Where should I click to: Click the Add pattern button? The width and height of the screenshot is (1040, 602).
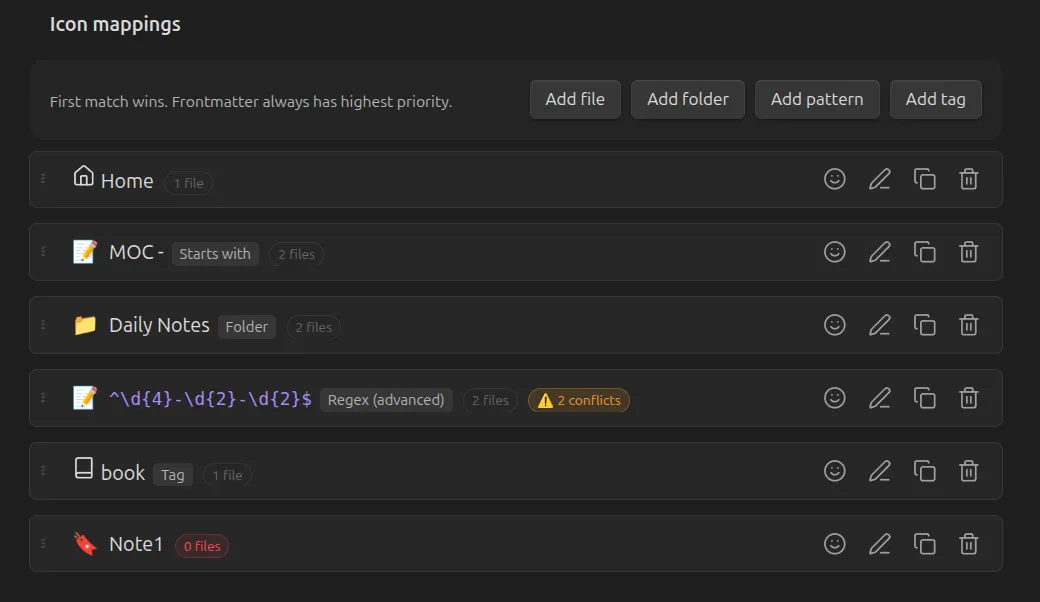tap(817, 99)
